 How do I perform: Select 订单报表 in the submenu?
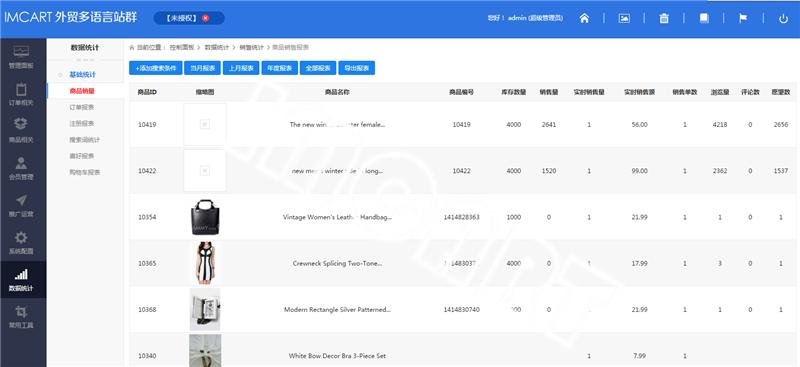82,107
